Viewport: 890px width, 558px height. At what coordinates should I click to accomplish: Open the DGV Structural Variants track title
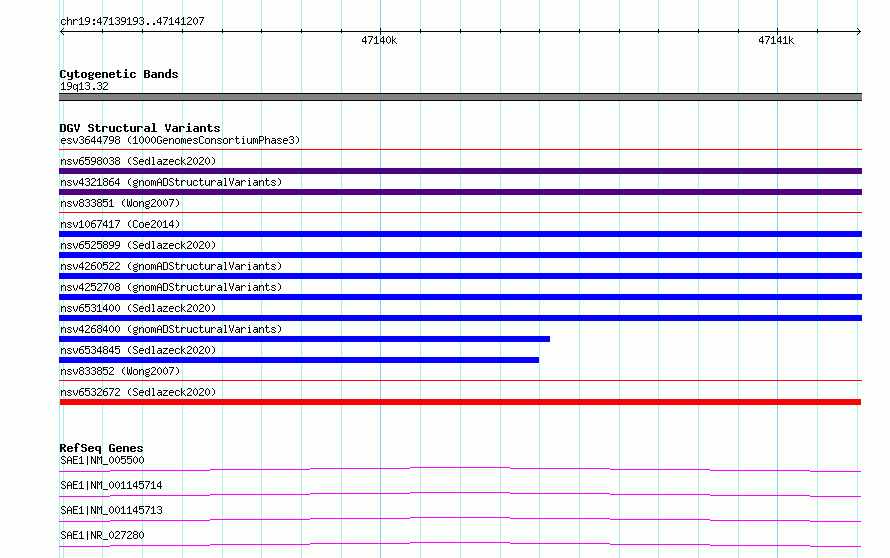140,128
